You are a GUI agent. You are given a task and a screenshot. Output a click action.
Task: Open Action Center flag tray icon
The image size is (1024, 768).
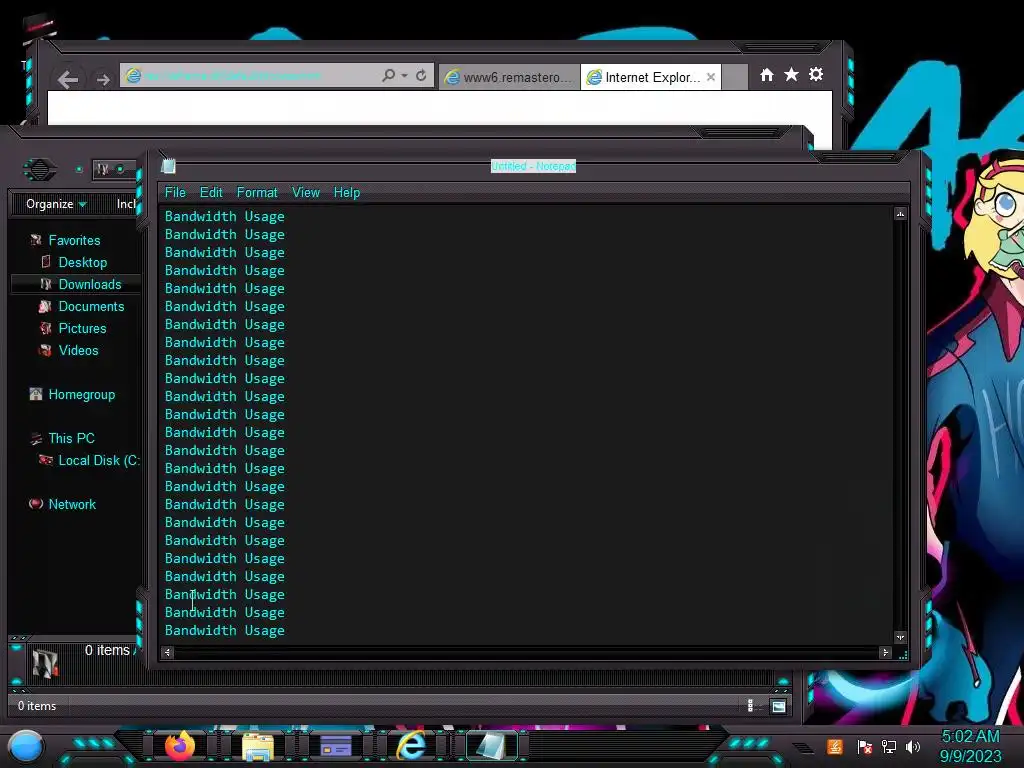pyautogui.click(x=865, y=746)
